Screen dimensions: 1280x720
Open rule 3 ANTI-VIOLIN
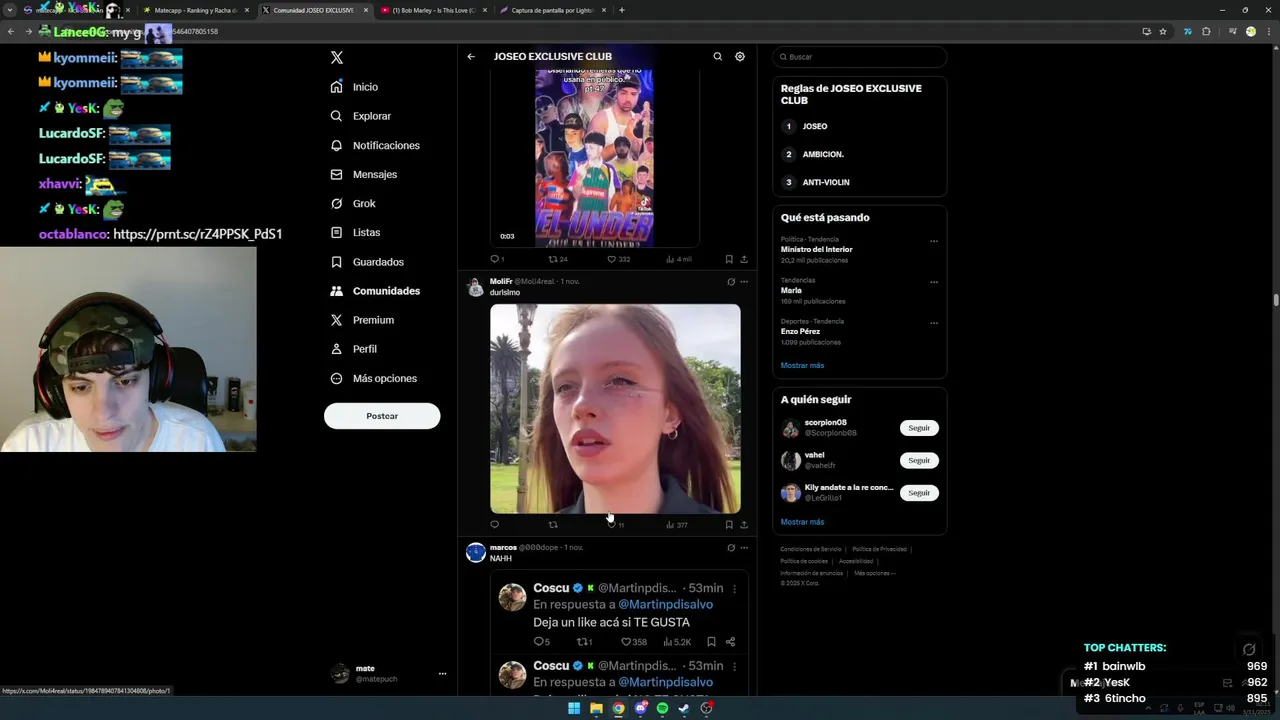pyautogui.click(x=859, y=183)
